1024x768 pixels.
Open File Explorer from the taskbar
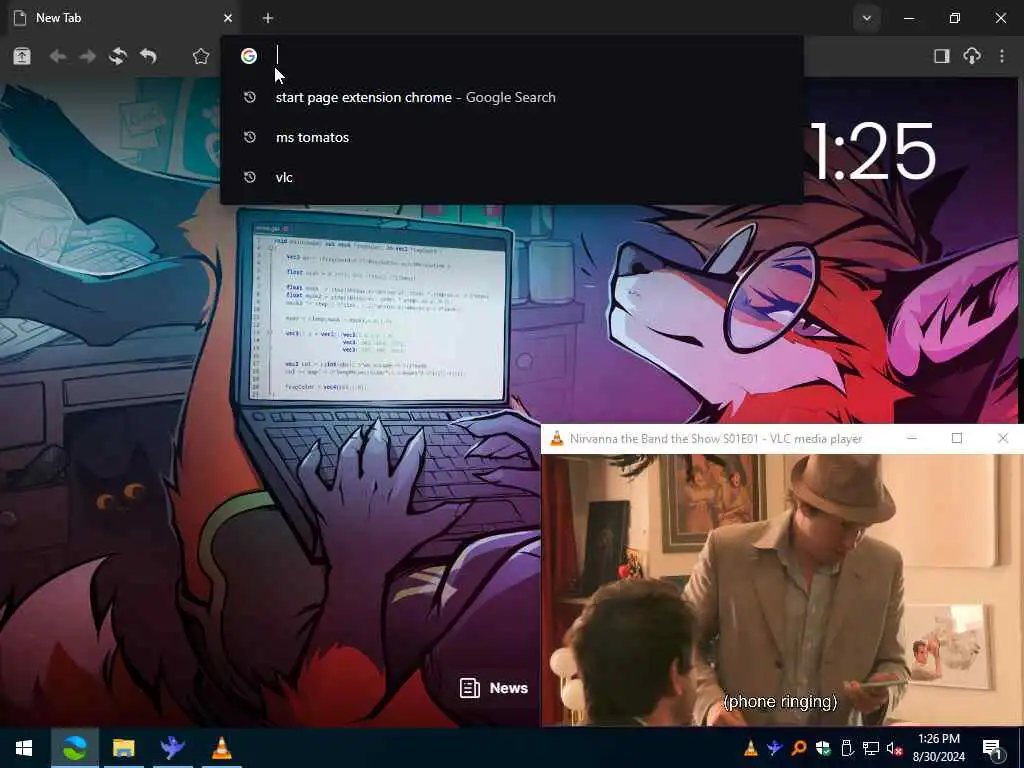point(123,748)
